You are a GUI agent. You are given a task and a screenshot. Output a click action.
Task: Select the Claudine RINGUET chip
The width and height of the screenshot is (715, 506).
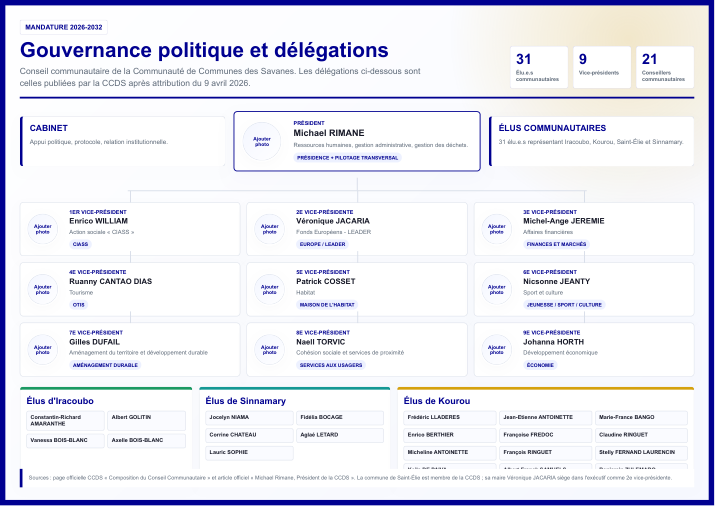click(x=641, y=435)
